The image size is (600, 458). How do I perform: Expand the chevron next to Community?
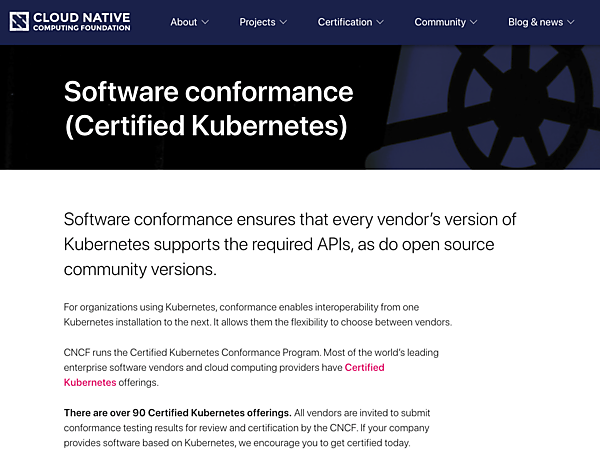(473, 22)
